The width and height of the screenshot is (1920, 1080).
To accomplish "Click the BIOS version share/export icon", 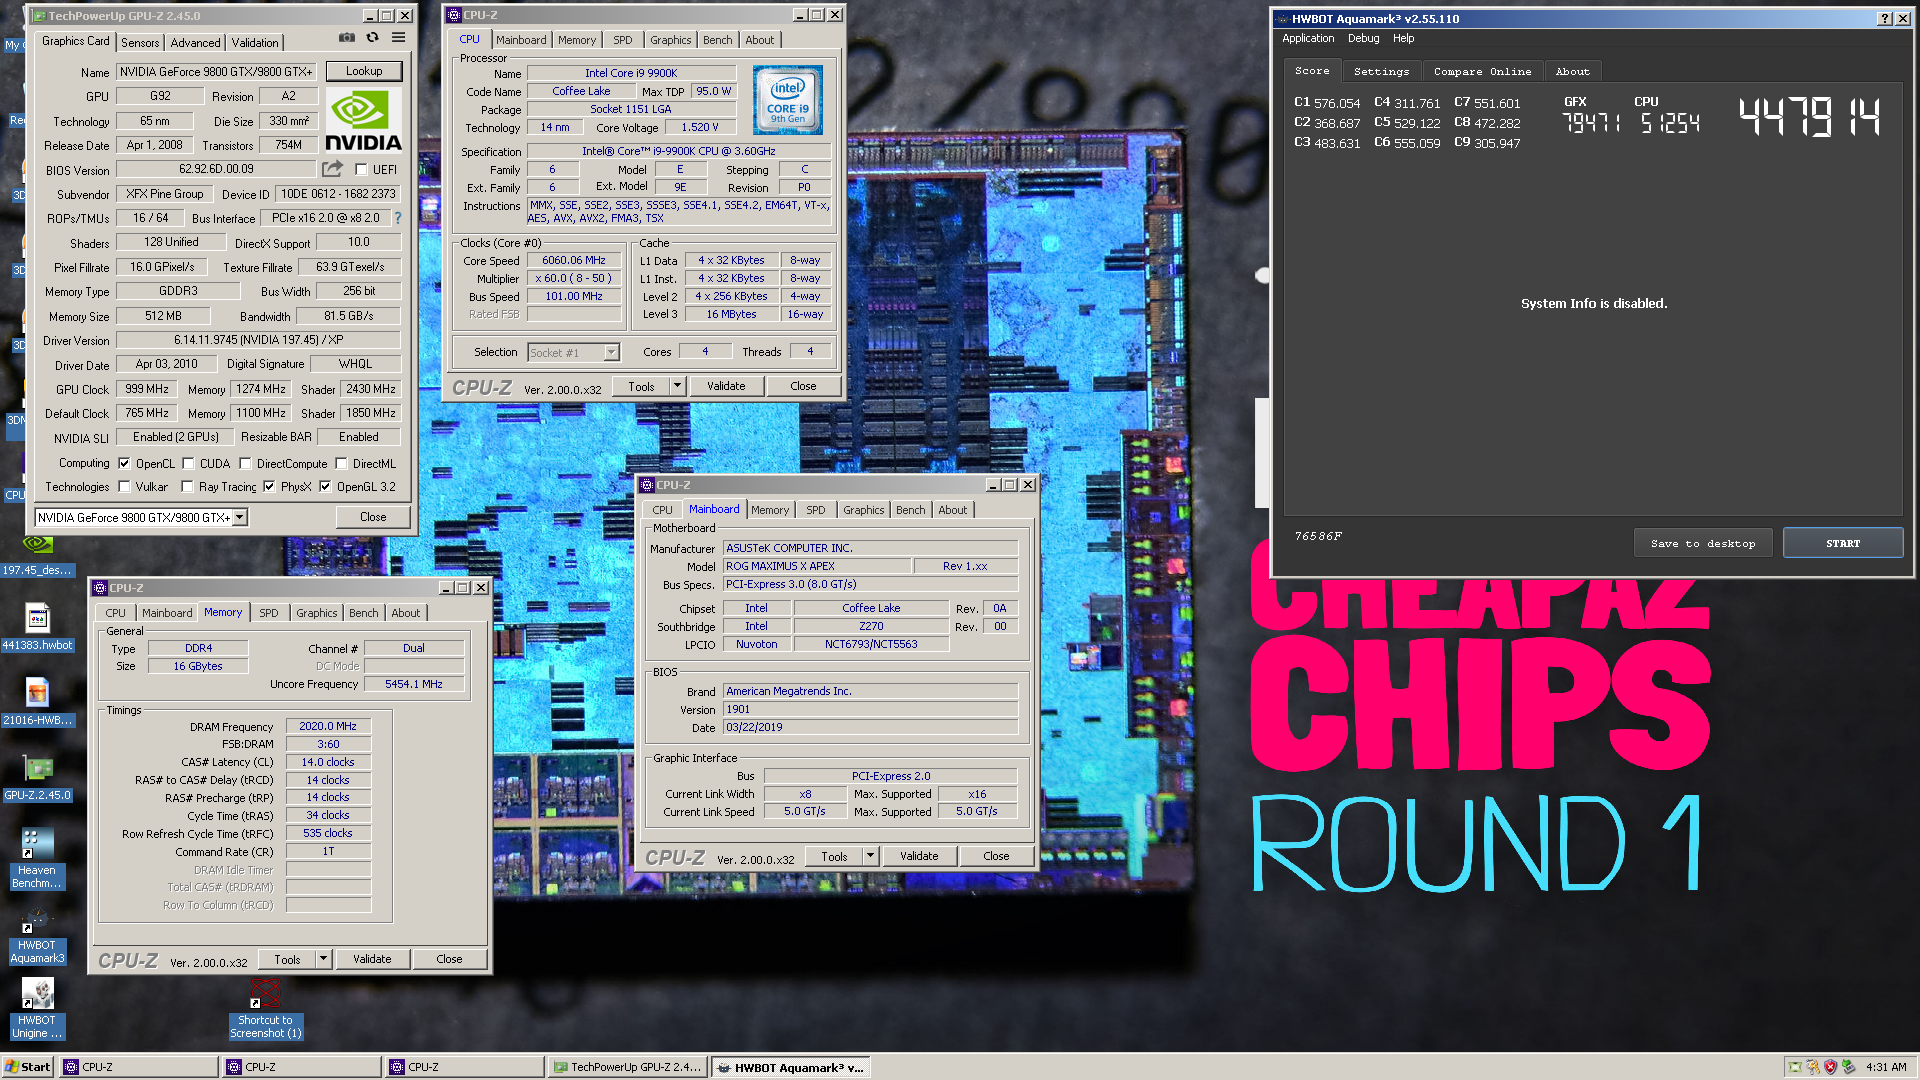I will [332, 169].
